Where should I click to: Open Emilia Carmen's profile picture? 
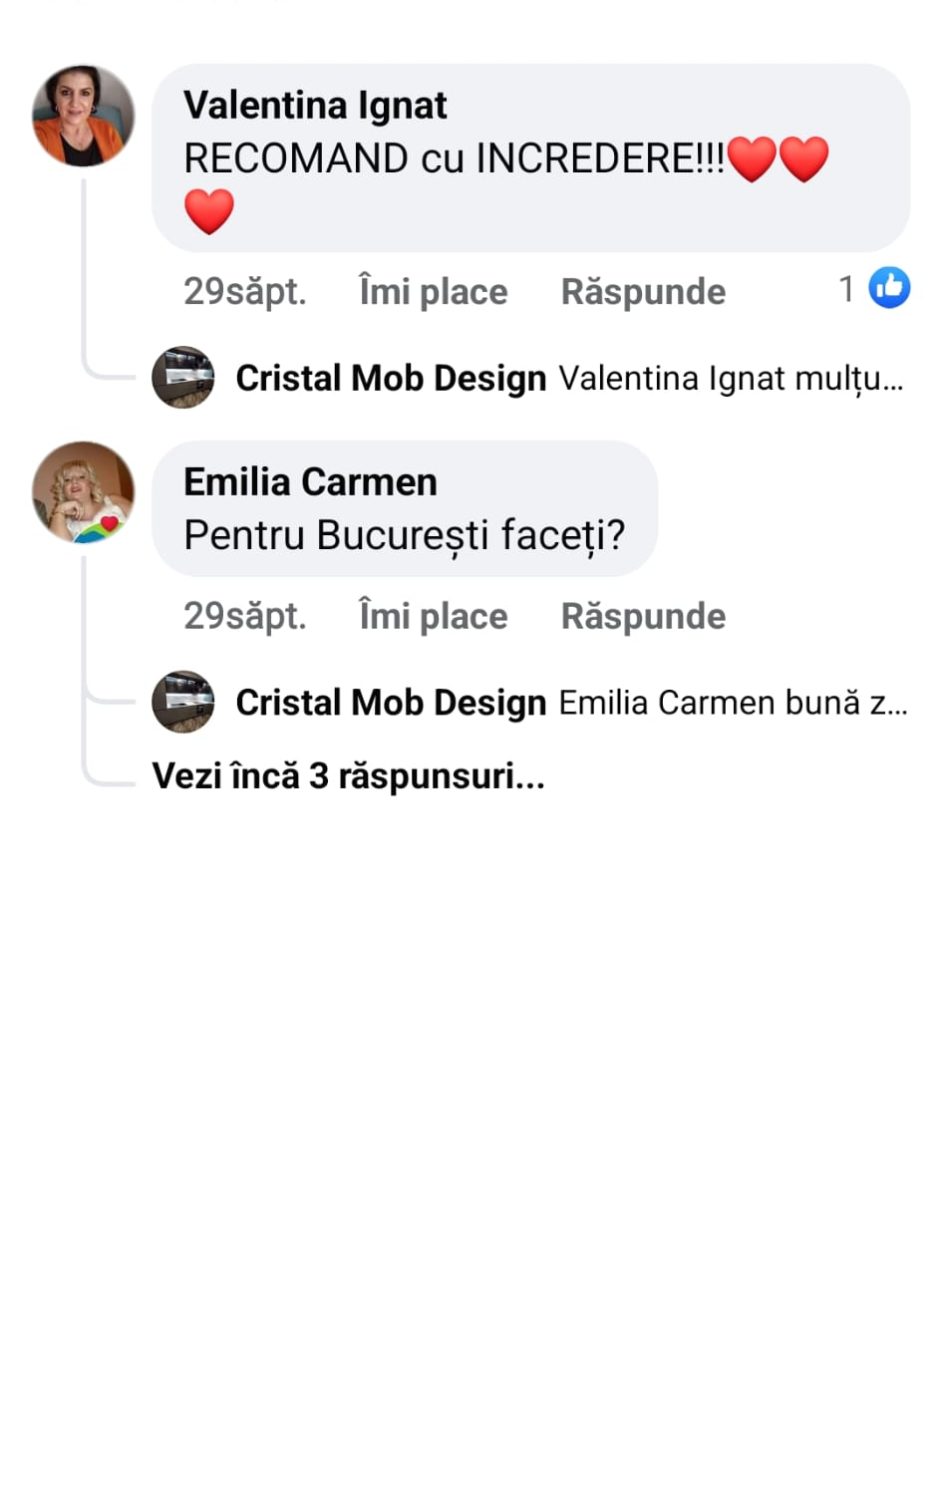(x=83, y=492)
